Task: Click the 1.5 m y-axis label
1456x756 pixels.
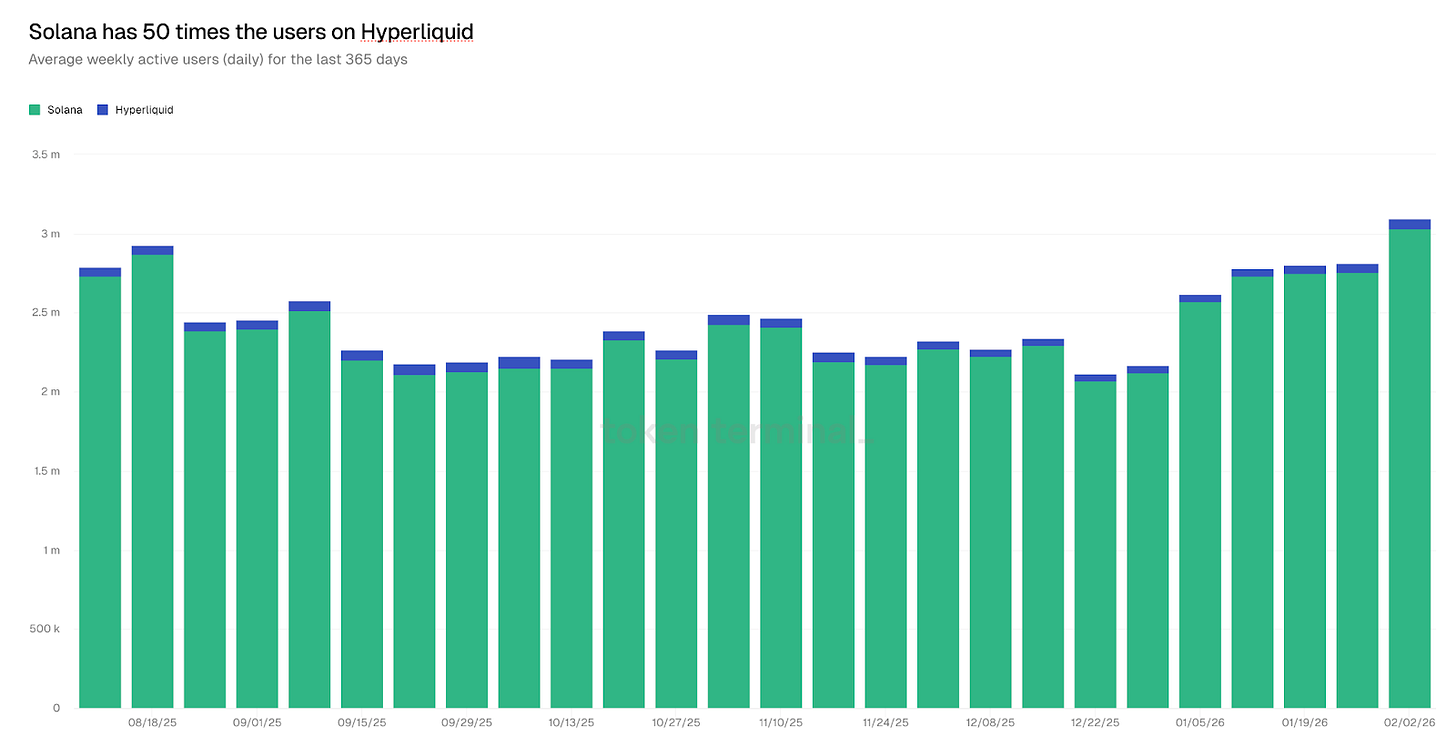Action: coord(46,471)
